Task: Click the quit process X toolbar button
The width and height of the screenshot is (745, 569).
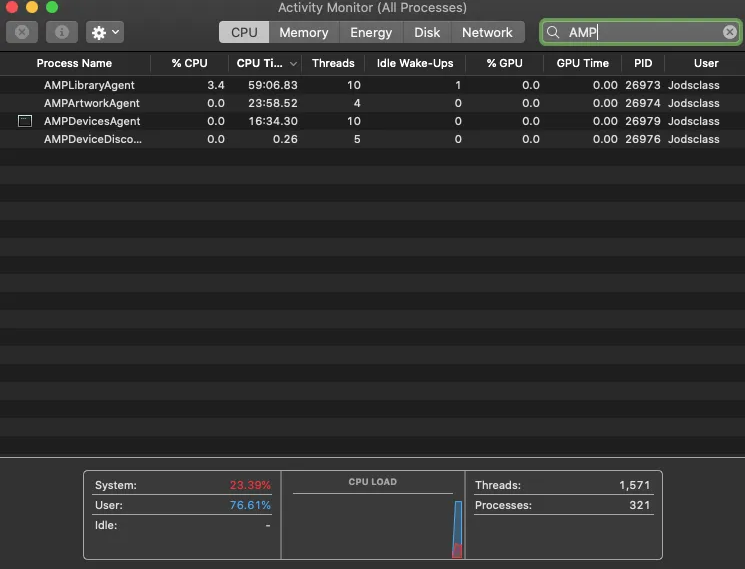Action: [22, 32]
